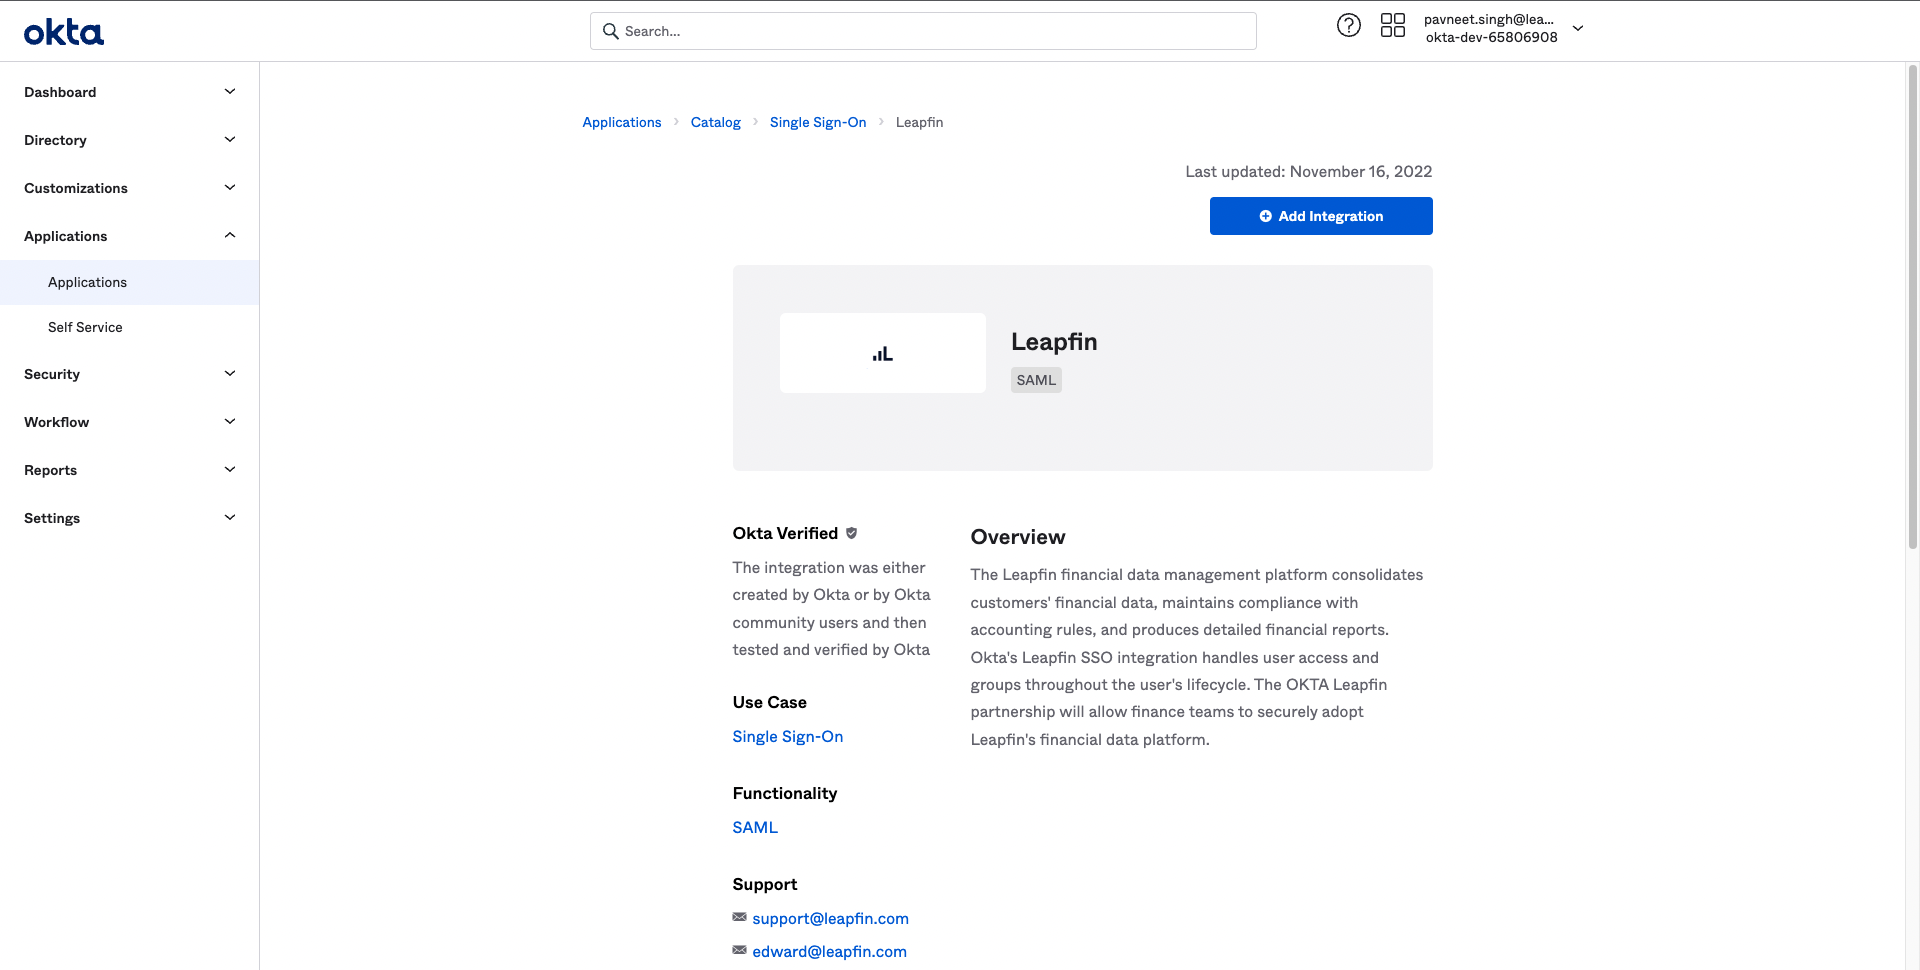
Task: Click the search magnifier icon
Action: pos(610,31)
